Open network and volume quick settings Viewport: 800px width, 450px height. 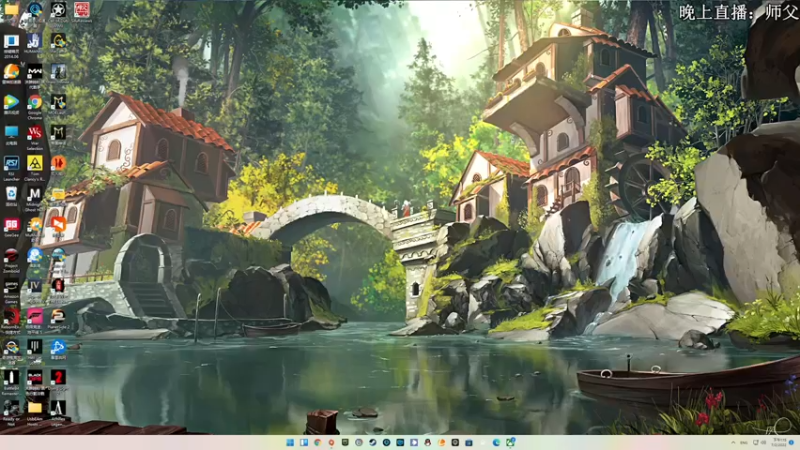tap(760, 442)
